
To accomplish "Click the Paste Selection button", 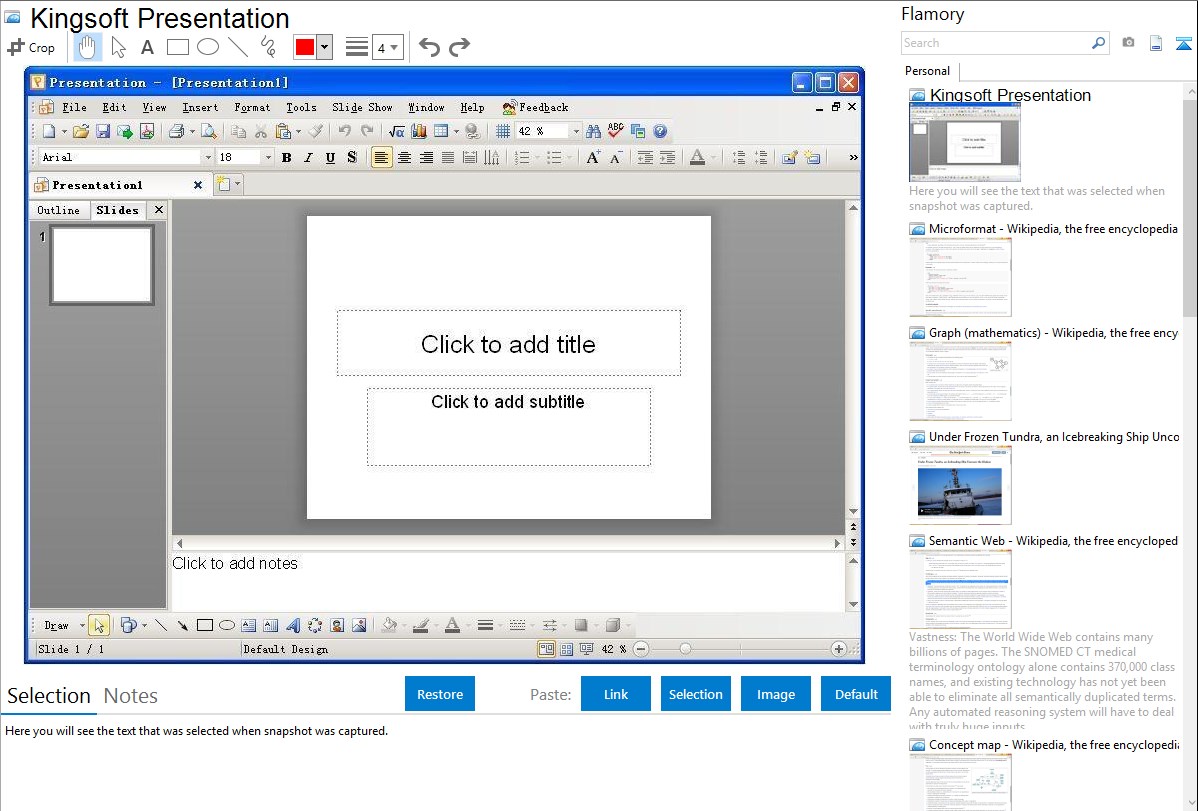I will (695, 694).
